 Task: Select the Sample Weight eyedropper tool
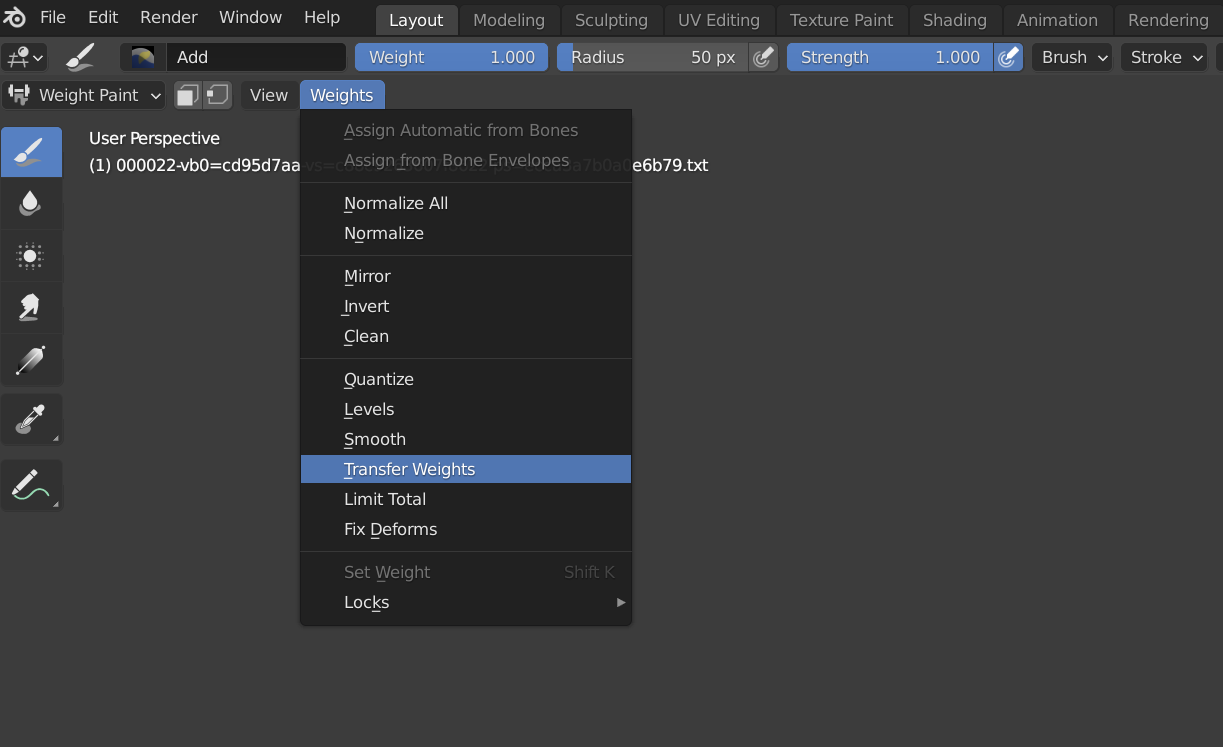pos(31,419)
